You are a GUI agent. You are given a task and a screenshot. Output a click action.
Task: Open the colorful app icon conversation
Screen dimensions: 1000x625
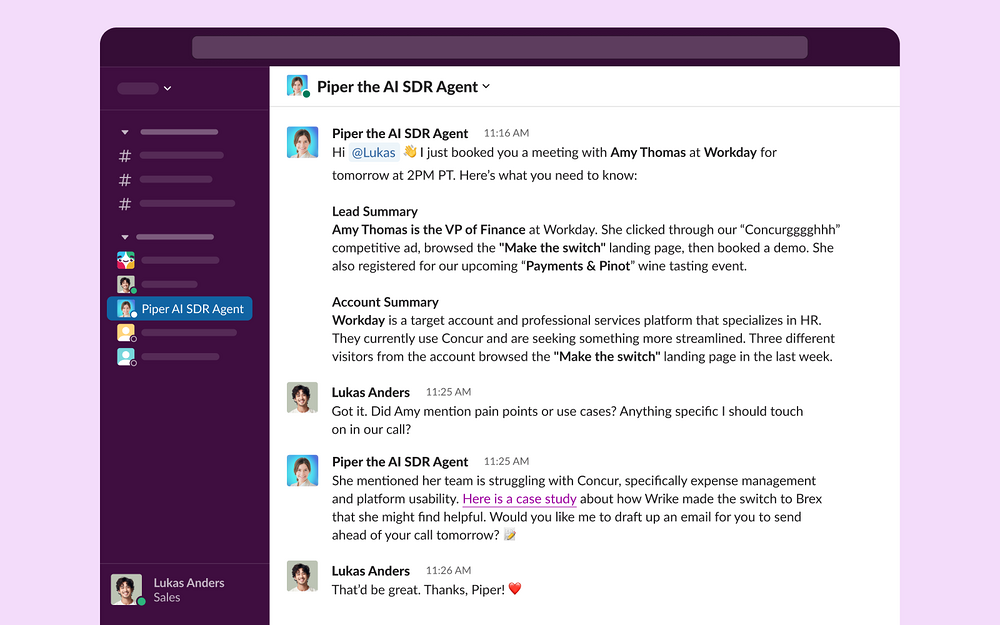pos(126,260)
